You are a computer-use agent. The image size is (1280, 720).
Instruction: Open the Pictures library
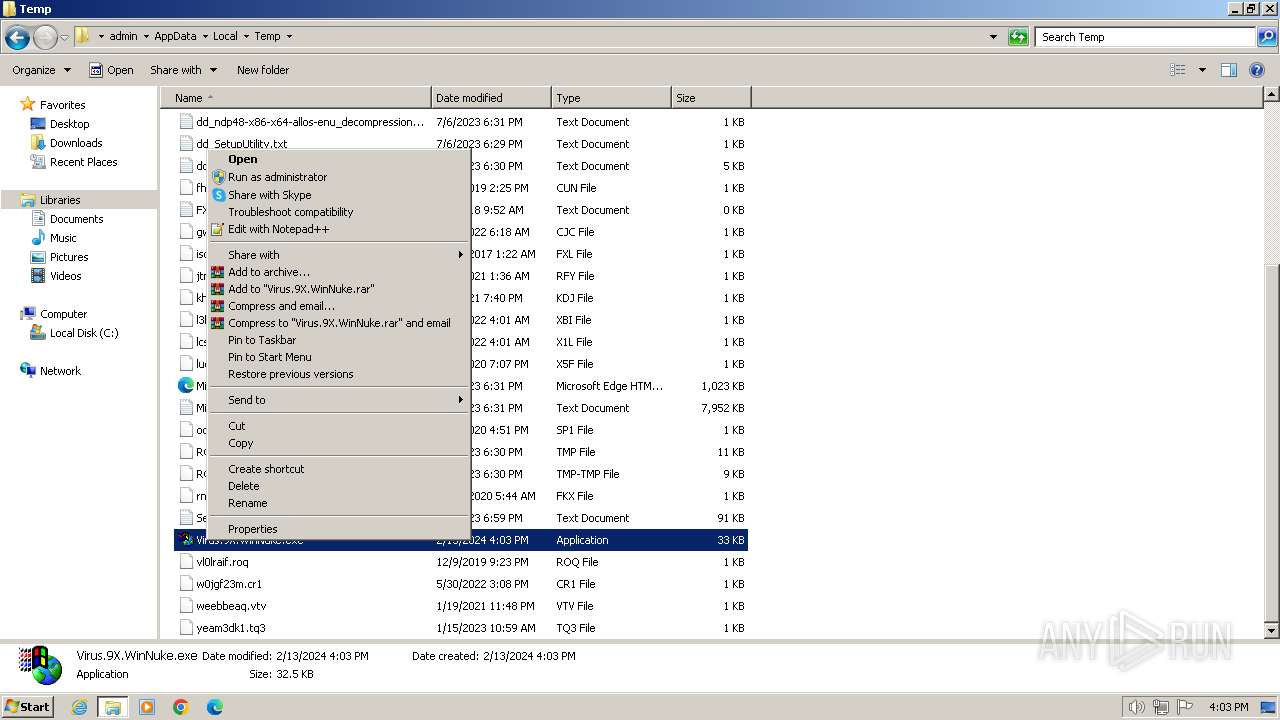point(69,257)
